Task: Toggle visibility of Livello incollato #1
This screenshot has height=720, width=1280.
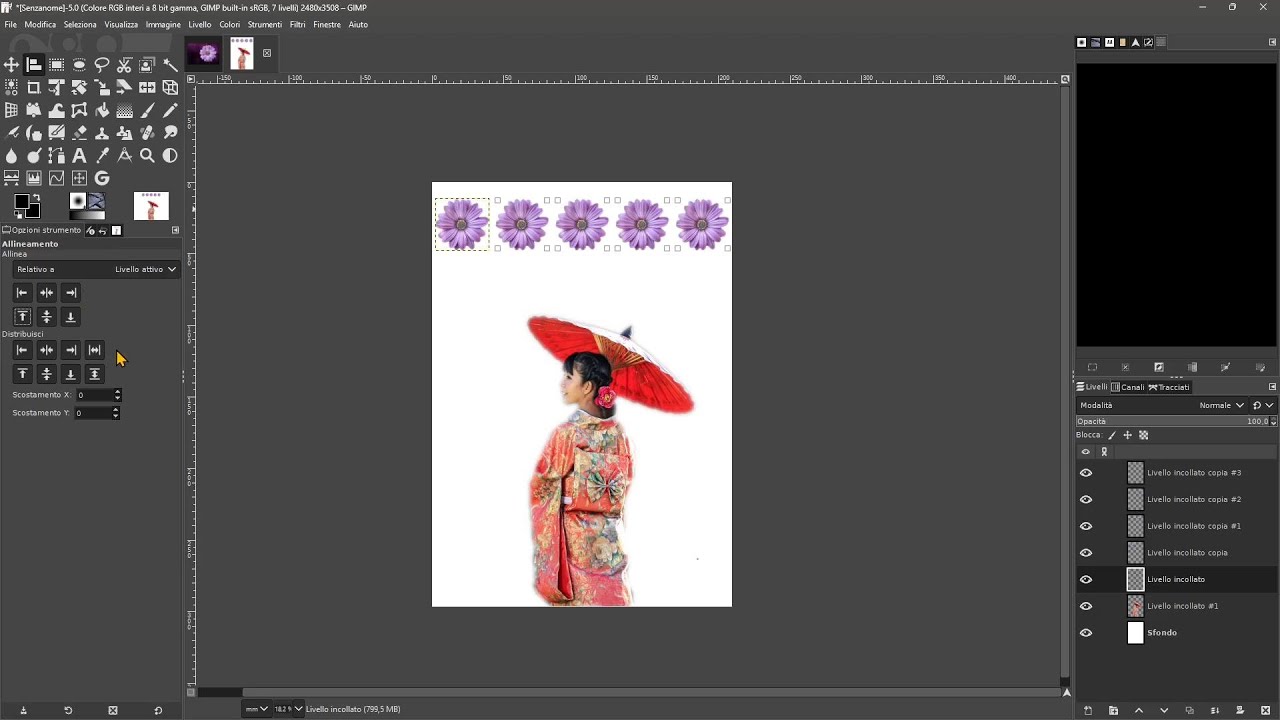Action: (1086, 606)
